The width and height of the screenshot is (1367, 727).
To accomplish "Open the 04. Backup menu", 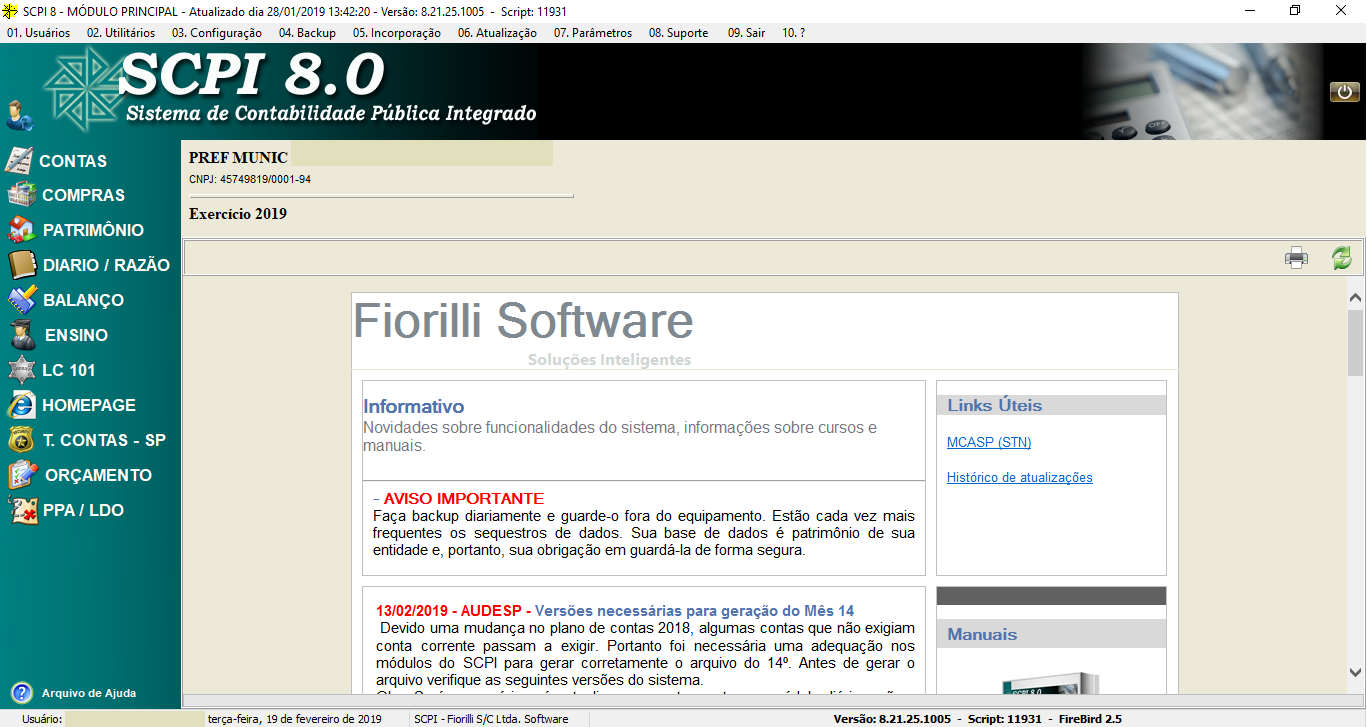I will tap(307, 33).
